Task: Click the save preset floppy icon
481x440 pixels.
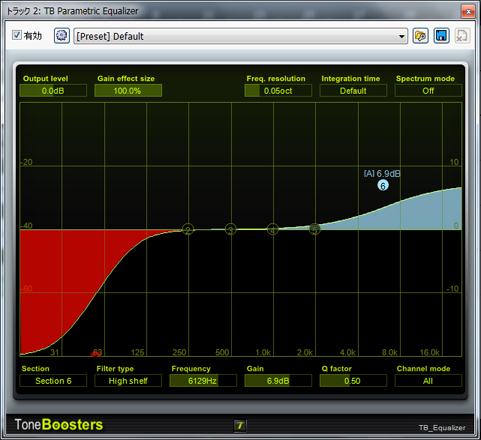Action: coord(441,36)
